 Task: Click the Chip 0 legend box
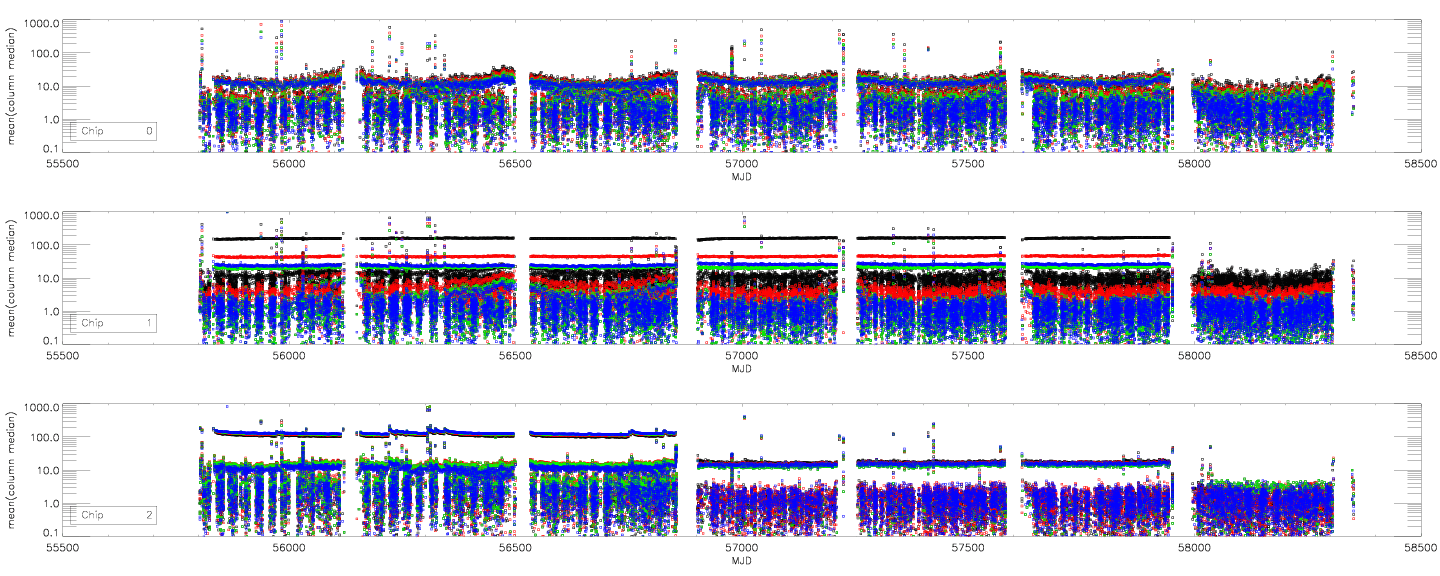[112, 131]
